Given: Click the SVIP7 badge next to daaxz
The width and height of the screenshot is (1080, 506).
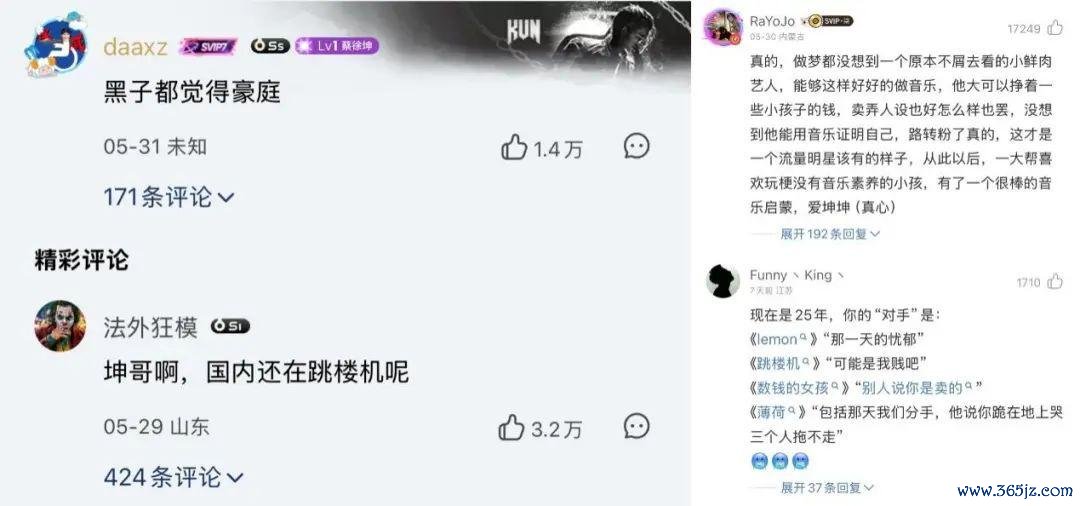Looking at the screenshot, I should point(208,46).
